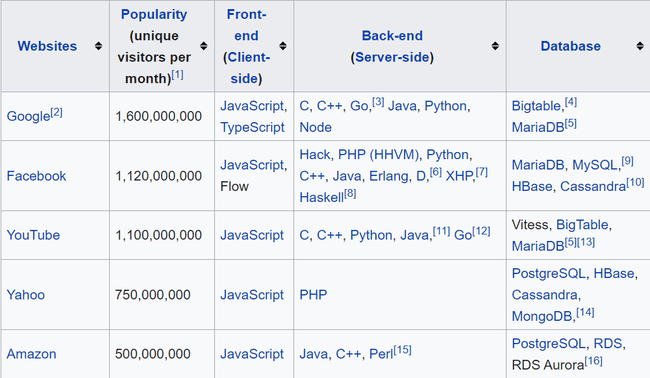Sort by Database column sort arrows
The width and height of the screenshot is (650, 378).
coord(640,46)
